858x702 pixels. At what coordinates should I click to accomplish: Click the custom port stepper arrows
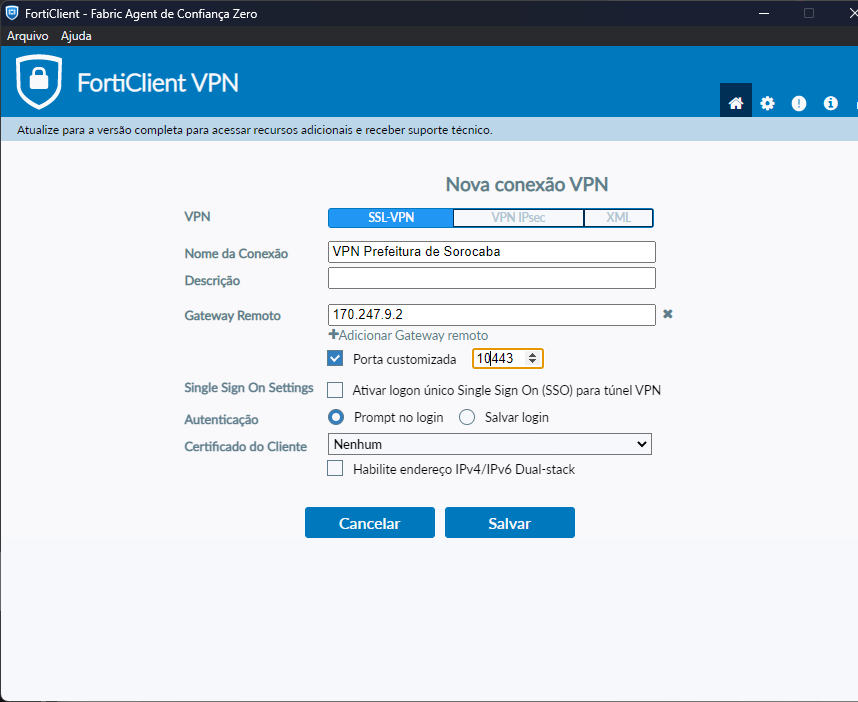533,359
